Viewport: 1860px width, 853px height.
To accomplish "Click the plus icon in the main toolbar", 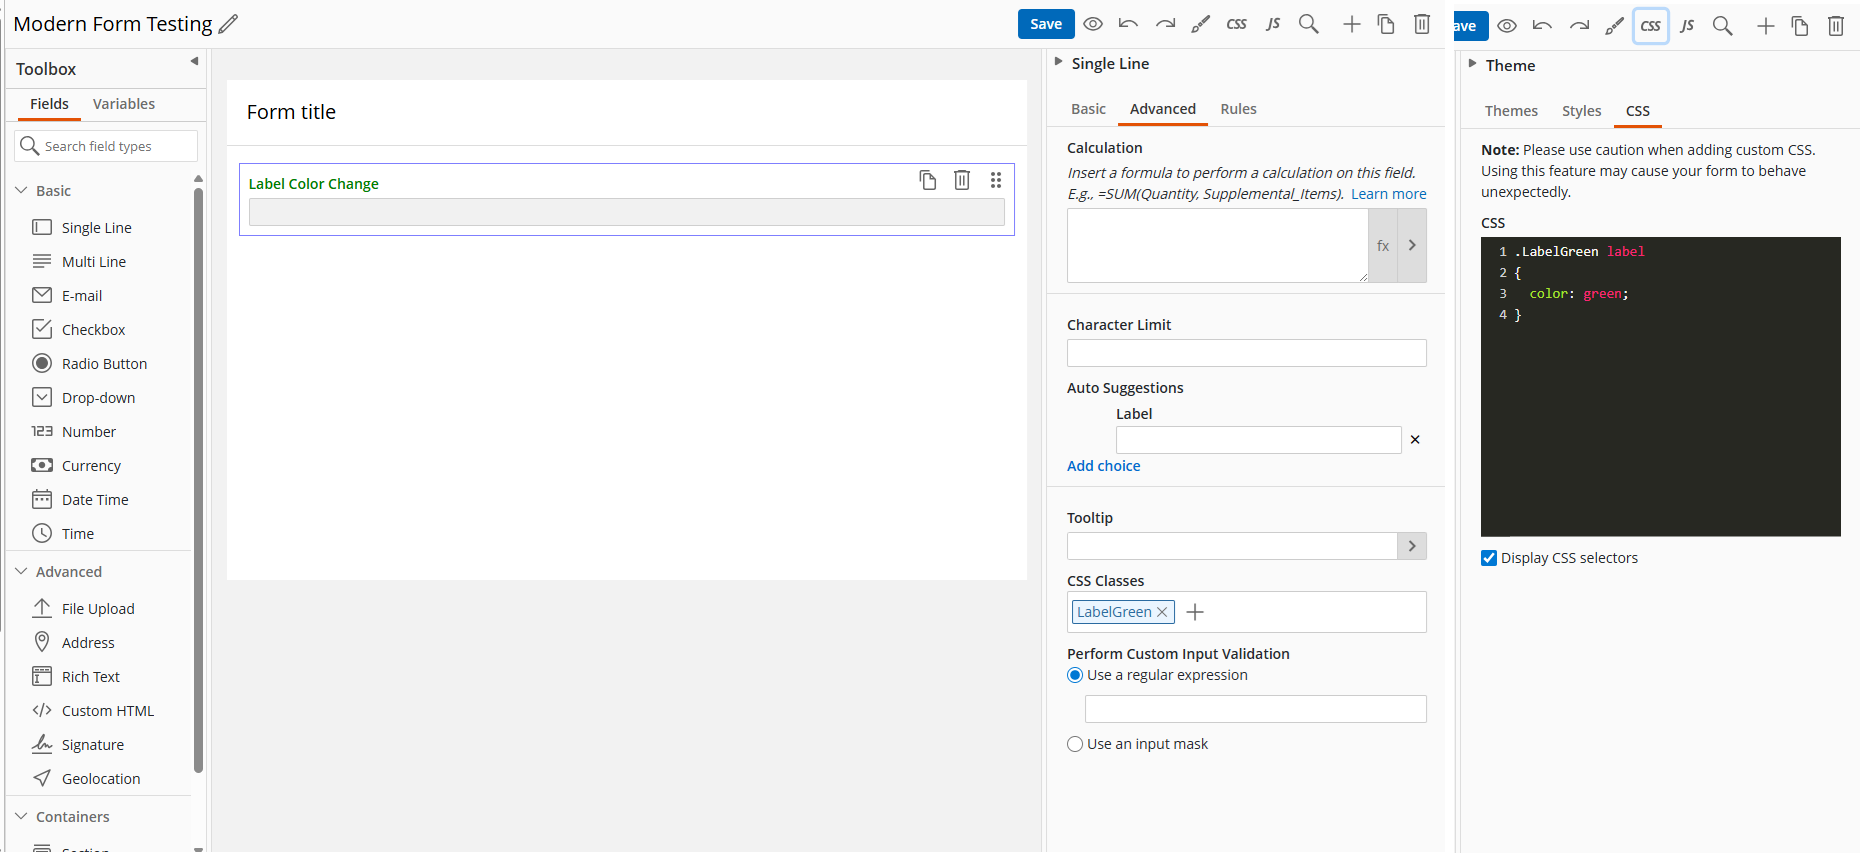I will [1351, 24].
